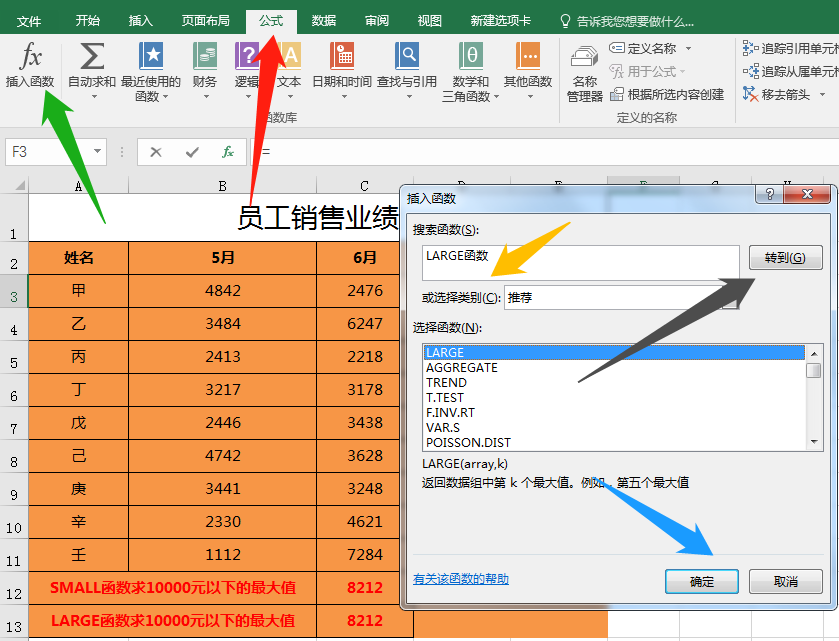The height and width of the screenshot is (641, 839).
Task: Switch to the Data (数据) tab
Action: click(x=324, y=21)
